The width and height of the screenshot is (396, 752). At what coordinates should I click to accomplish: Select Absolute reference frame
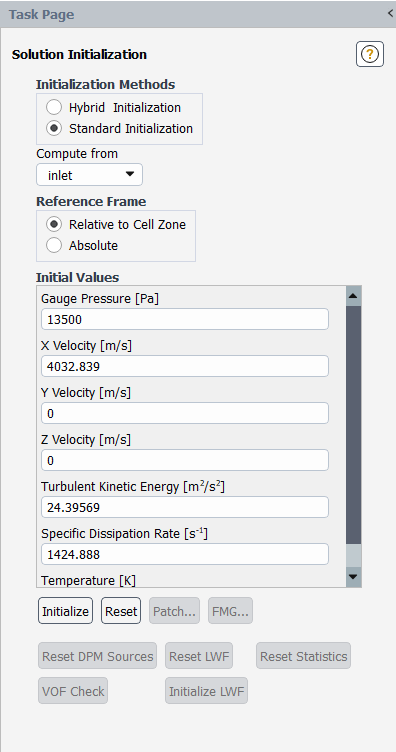tap(54, 246)
